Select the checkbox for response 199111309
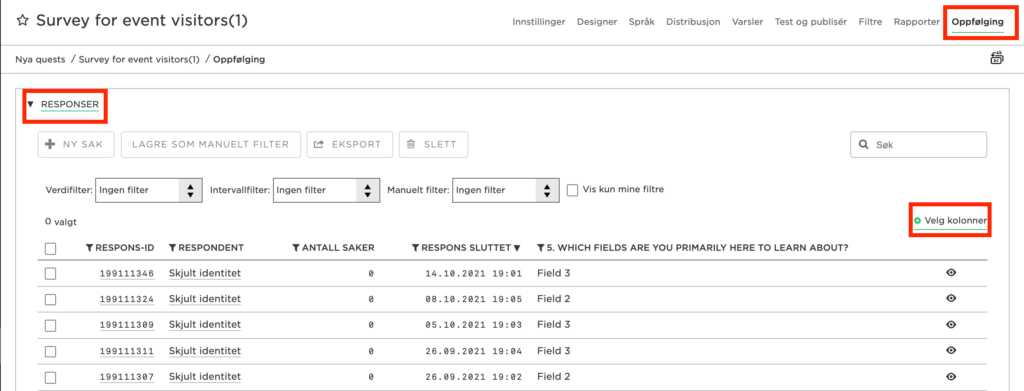The height and width of the screenshot is (391, 1024). coord(50,324)
